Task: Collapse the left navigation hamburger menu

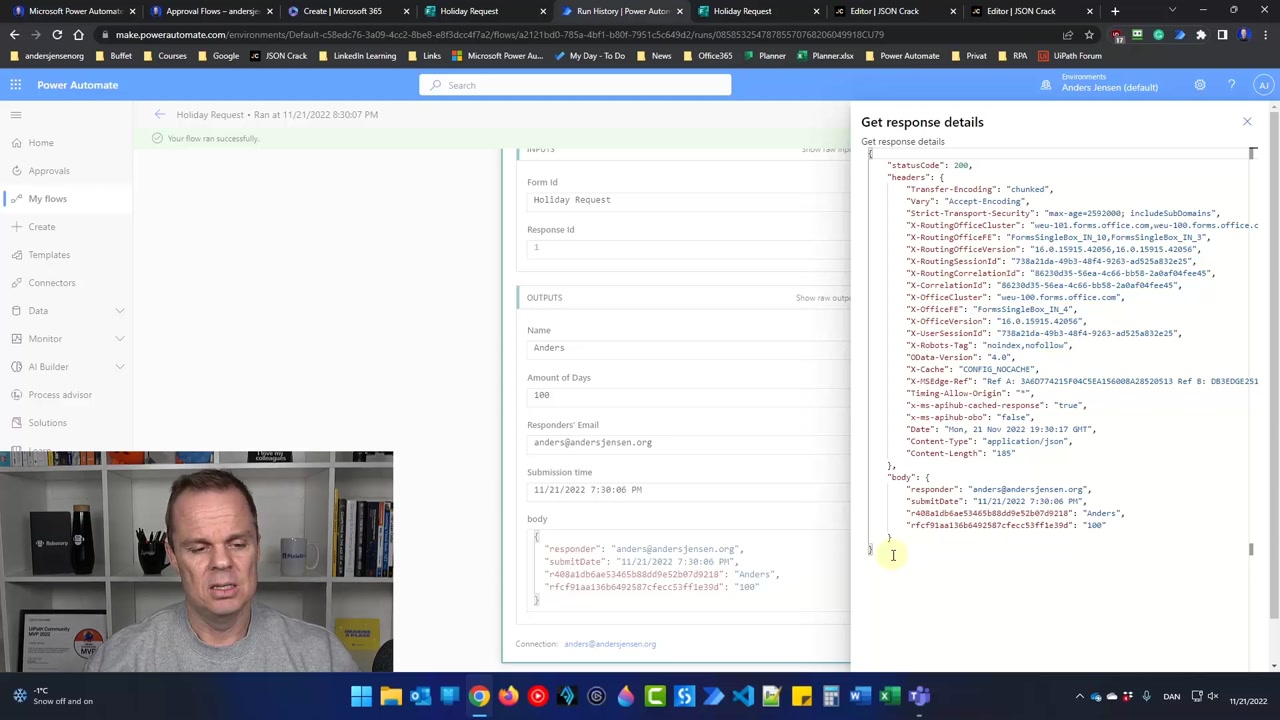Action: (16, 115)
